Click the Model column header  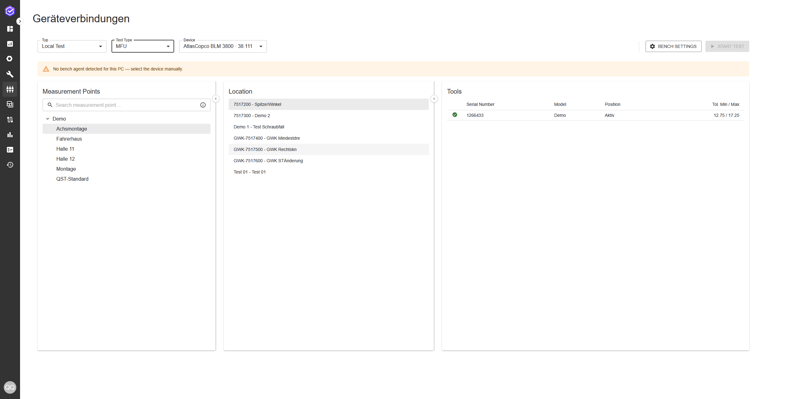[560, 105]
